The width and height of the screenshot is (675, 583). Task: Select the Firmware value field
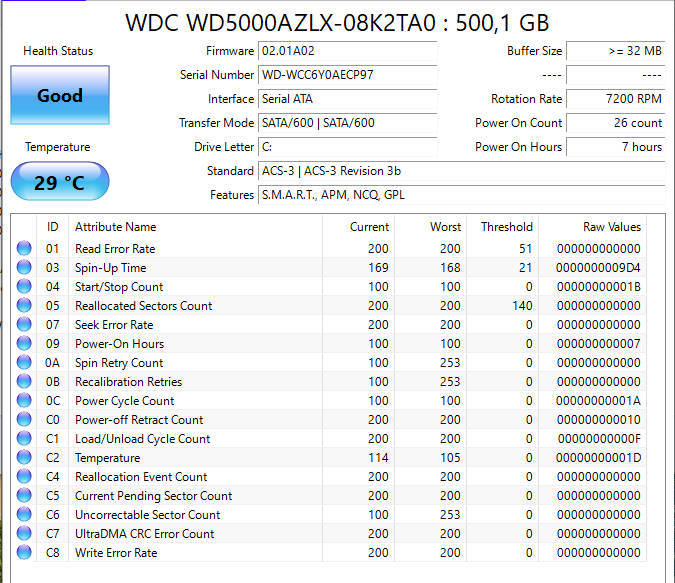(x=347, y=51)
